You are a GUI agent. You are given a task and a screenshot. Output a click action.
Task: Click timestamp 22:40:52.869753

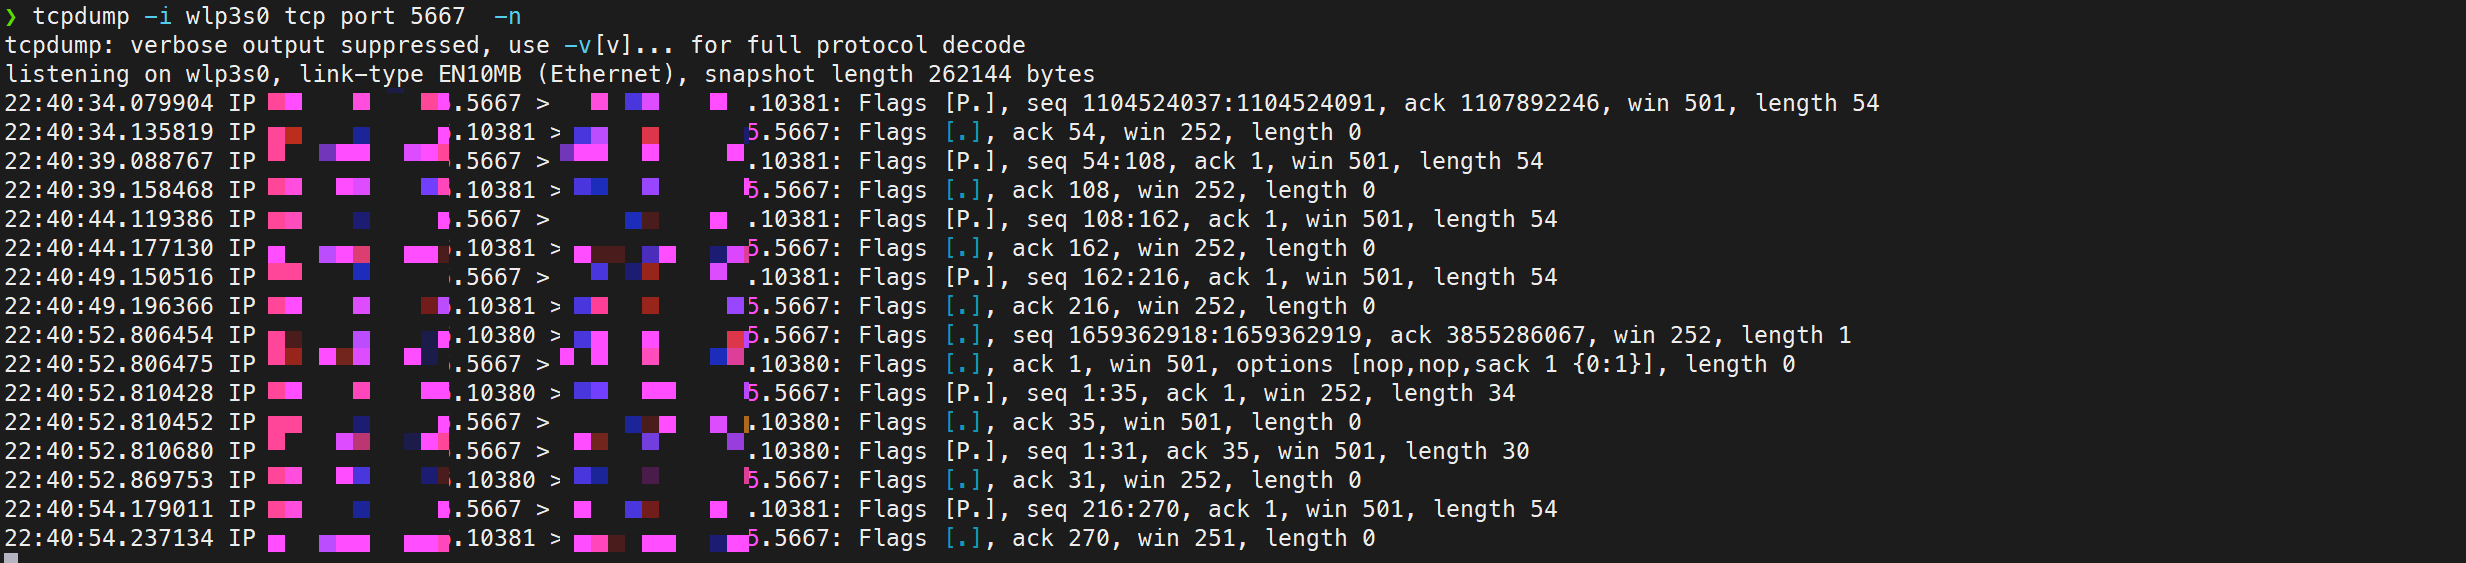109,481
